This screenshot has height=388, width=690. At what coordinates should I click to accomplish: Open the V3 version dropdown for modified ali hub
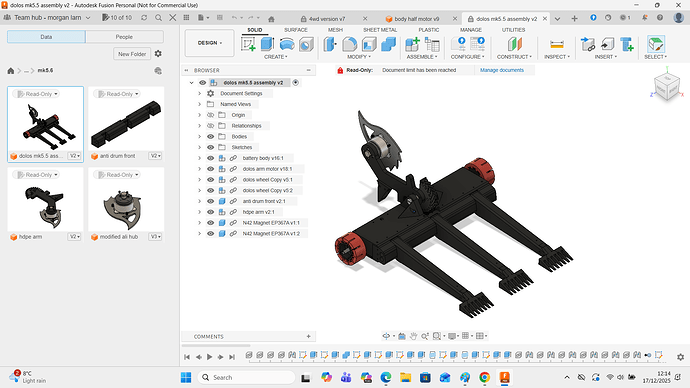155,237
